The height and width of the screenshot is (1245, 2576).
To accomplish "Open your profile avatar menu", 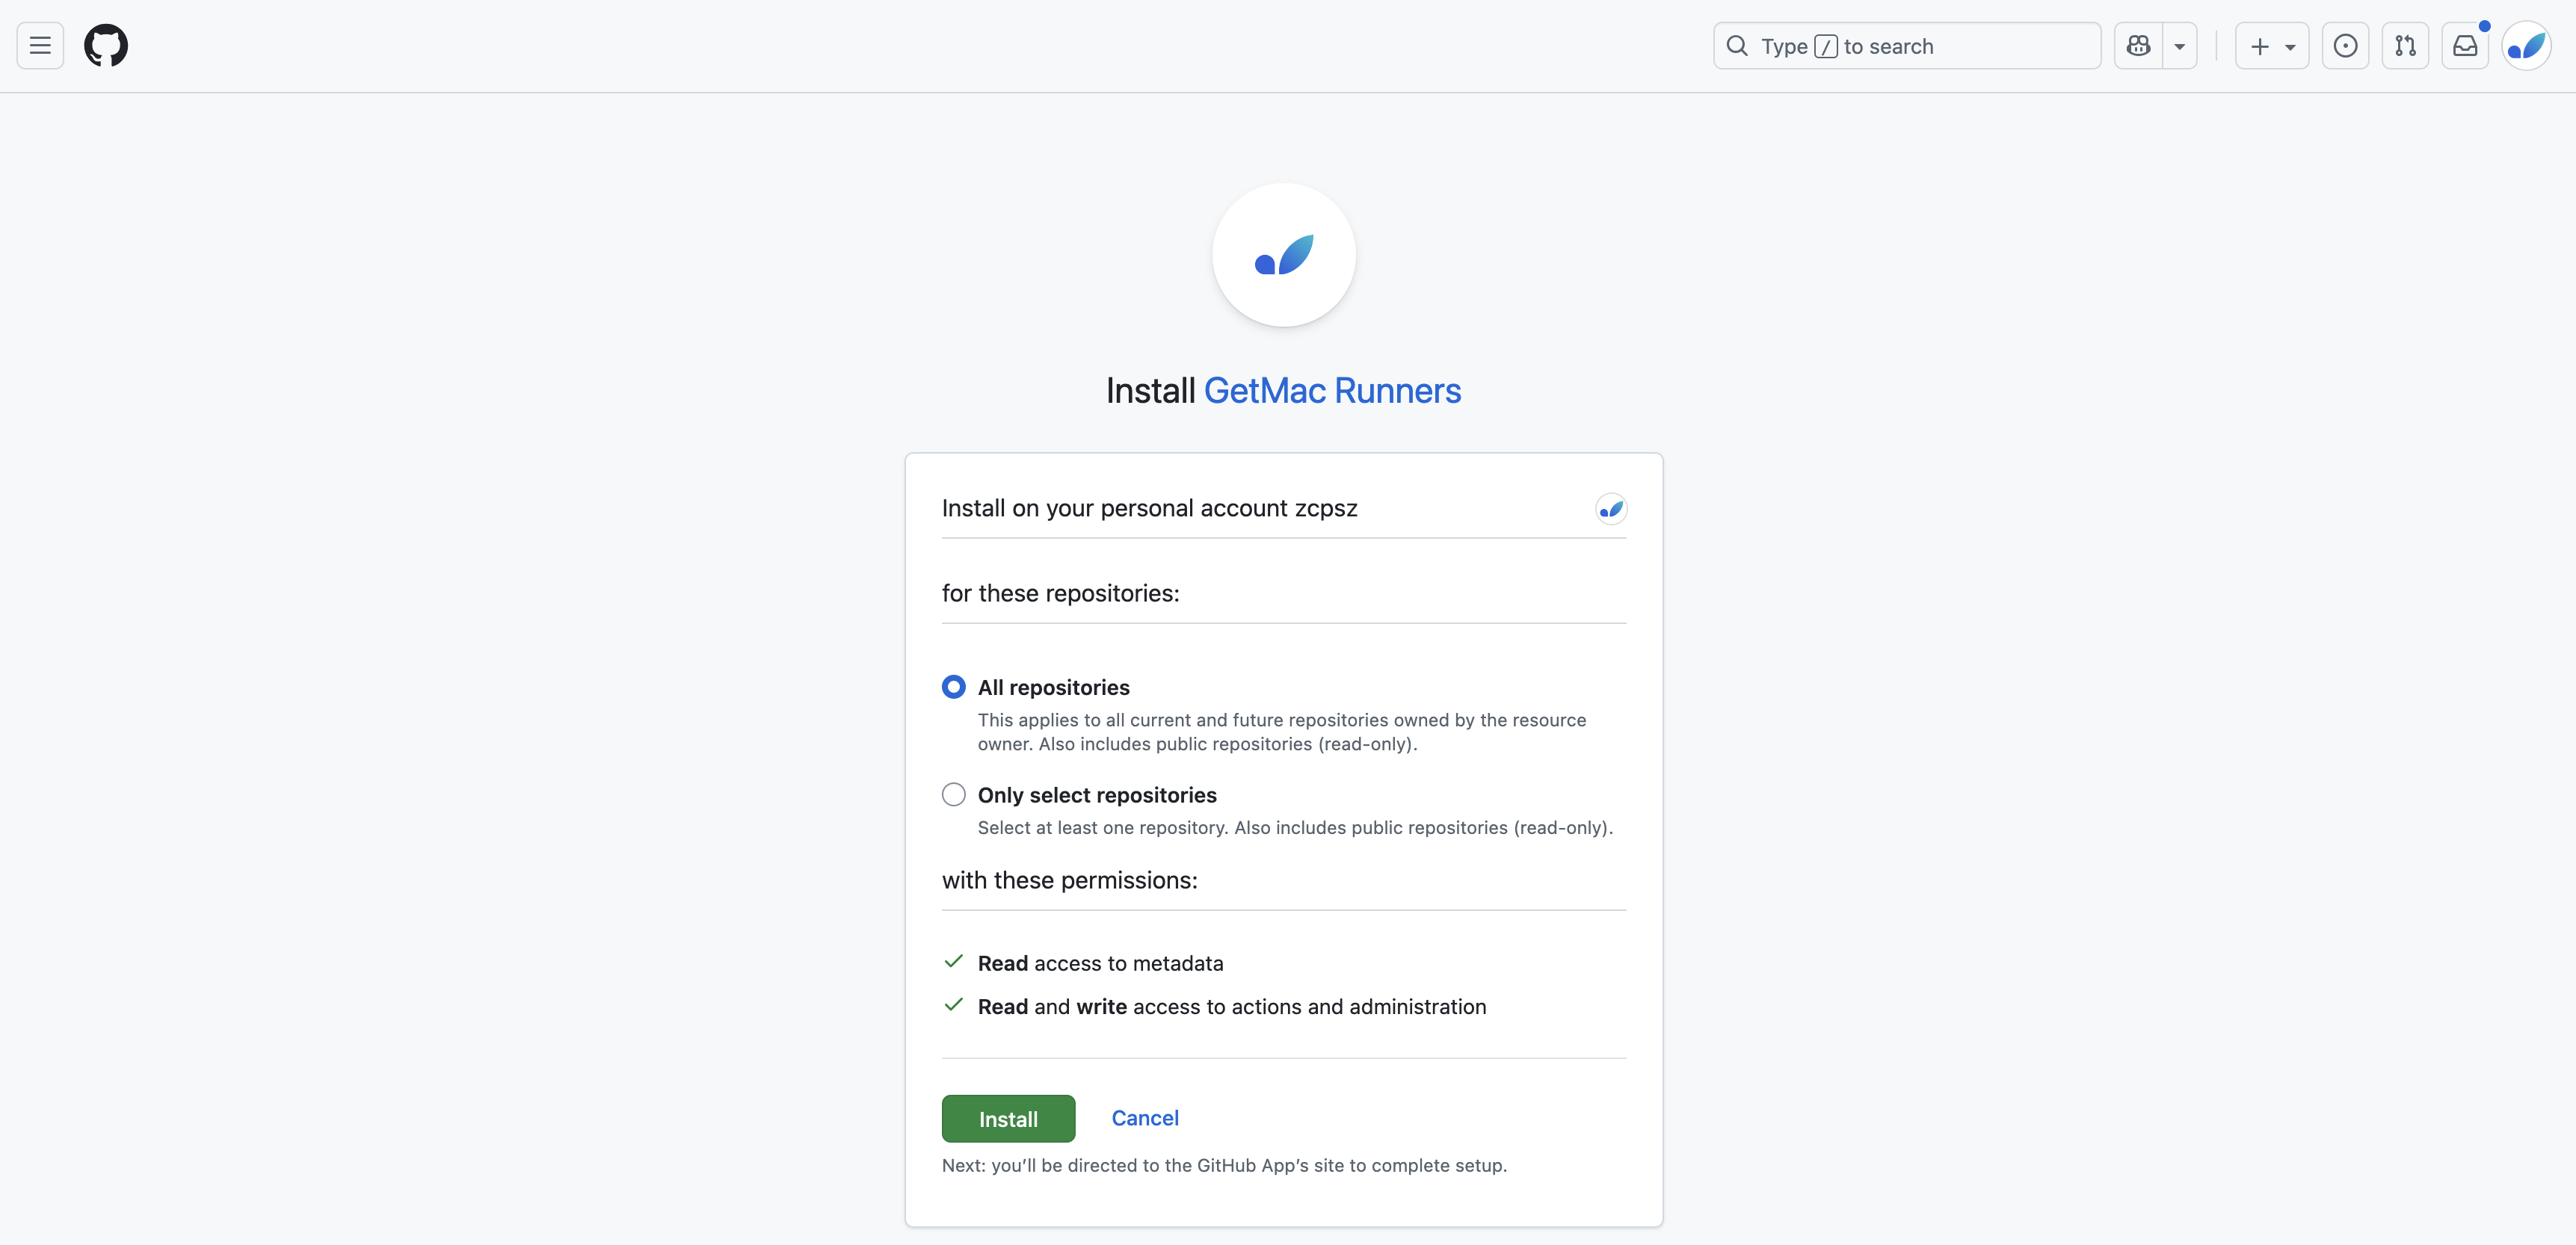I will coord(2527,45).
